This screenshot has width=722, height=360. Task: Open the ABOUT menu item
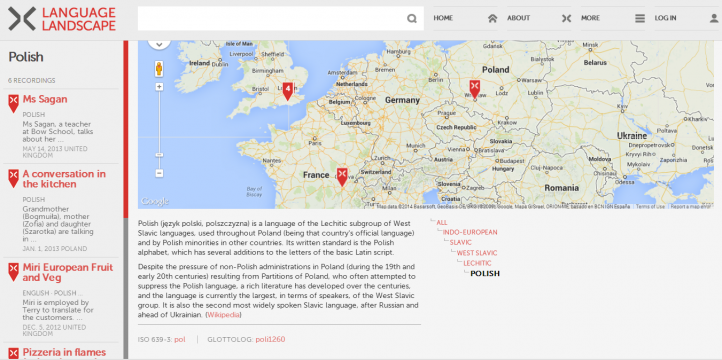tap(518, 18)
